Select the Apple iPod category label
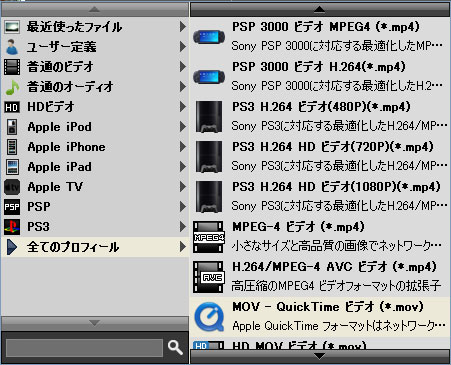Image resolution: width=451 pixels, height=365 pixels. (x=59, y=127)
